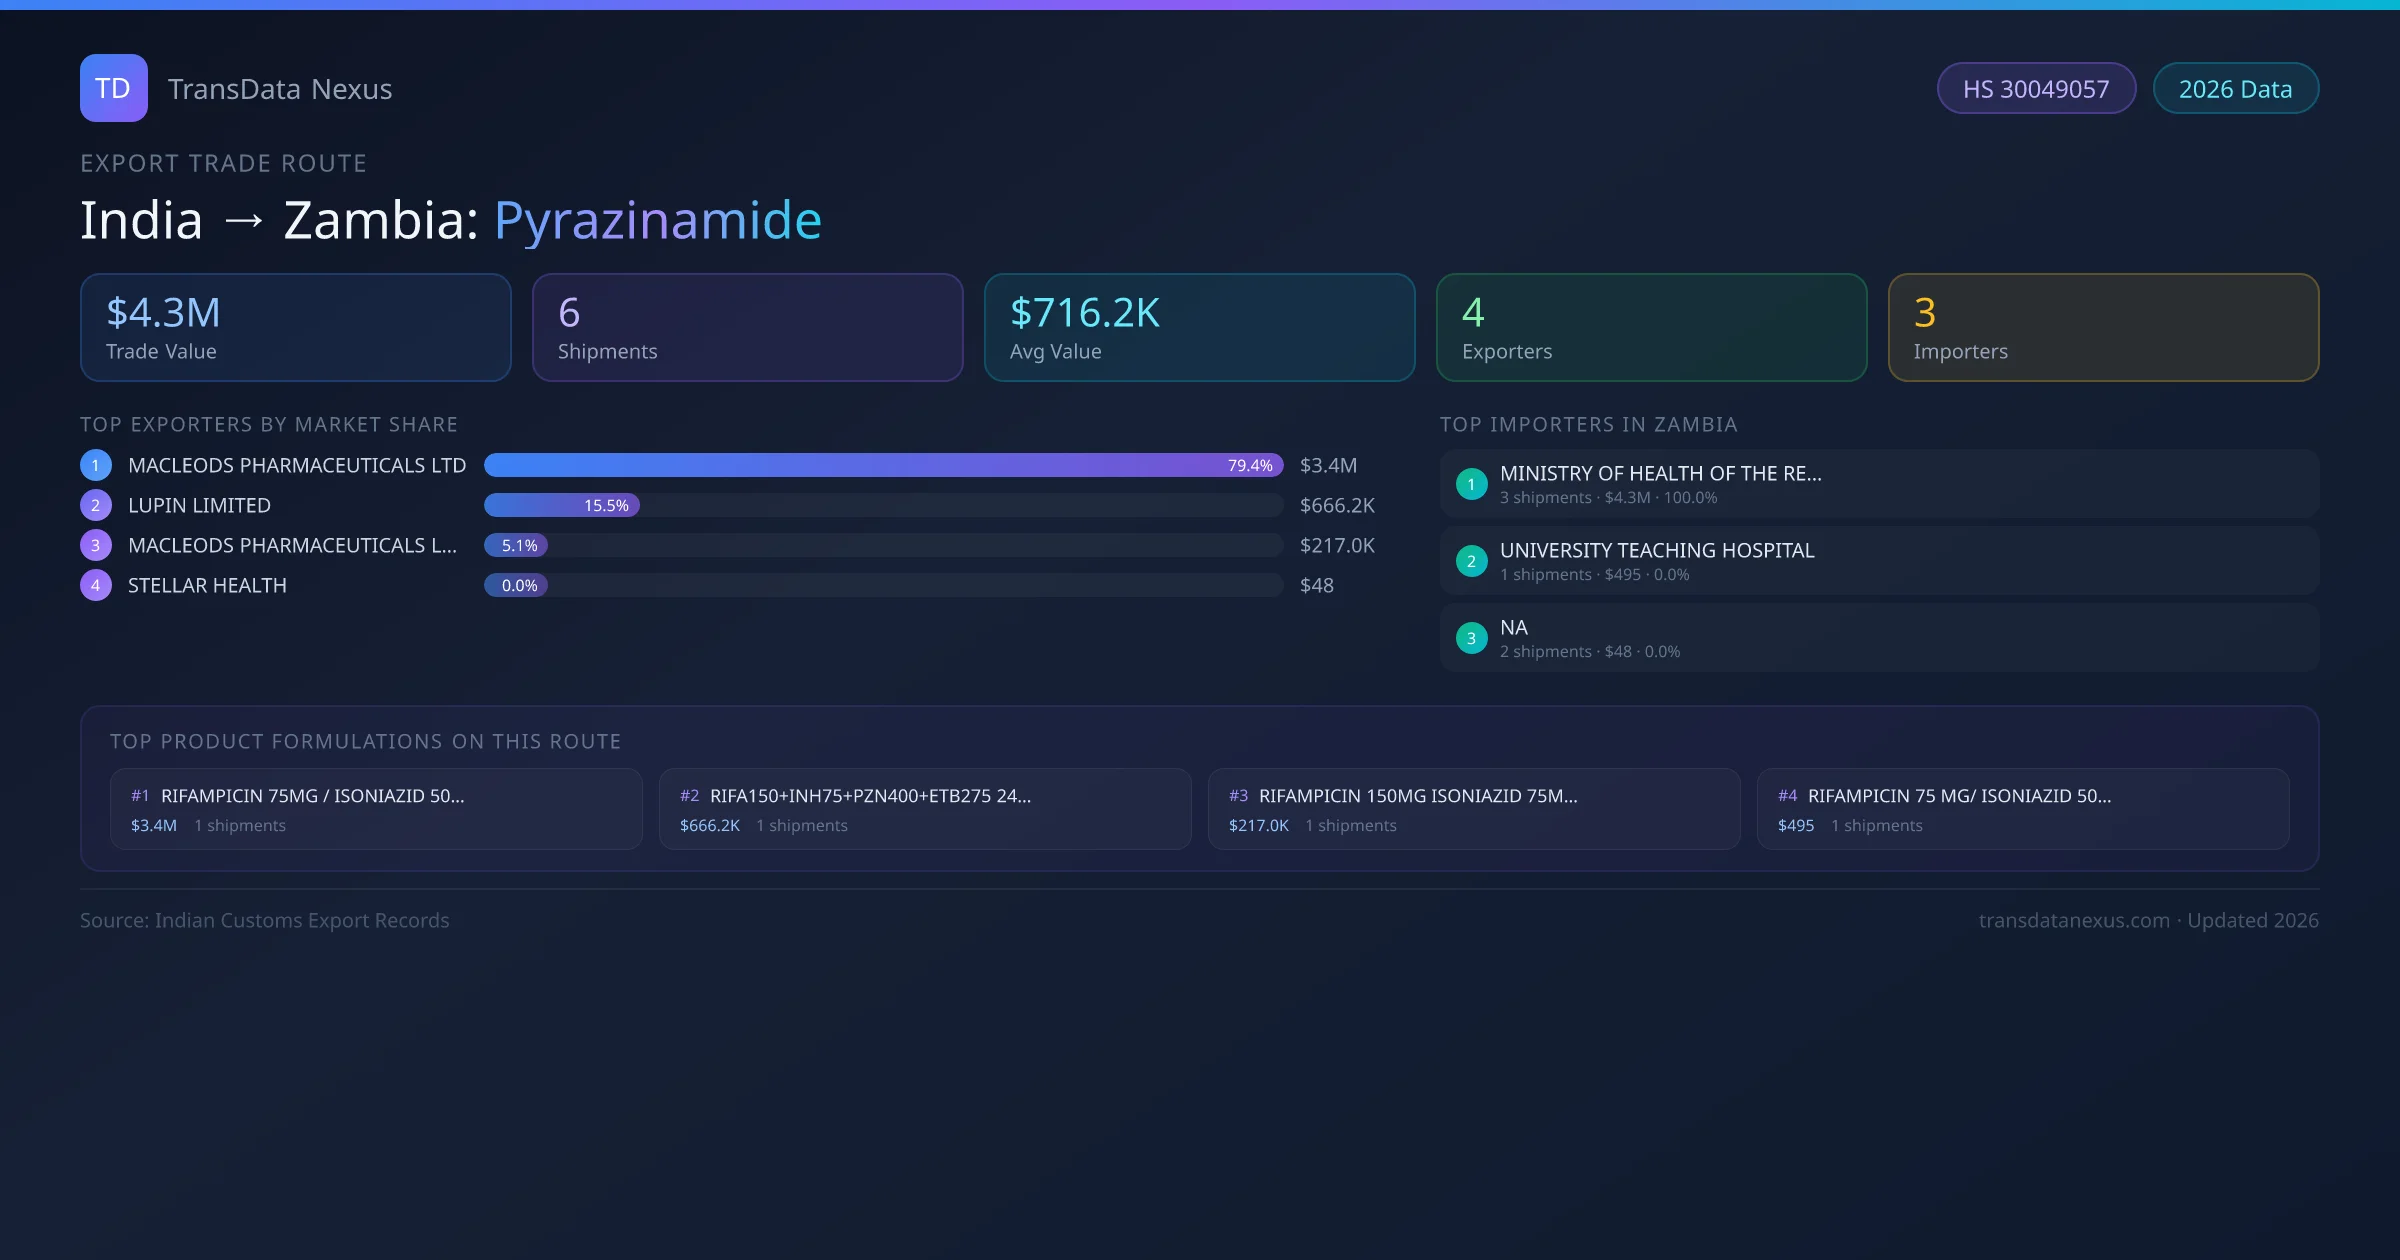2400x1260 pixels.
Task: Open the 4 Exporters stat card
Action: [1651, 328]
